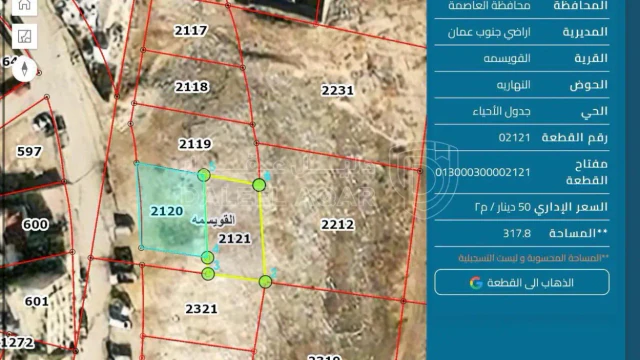Select parcel 2118 on the map
640x360 pixels.
(x=191, y=87)
